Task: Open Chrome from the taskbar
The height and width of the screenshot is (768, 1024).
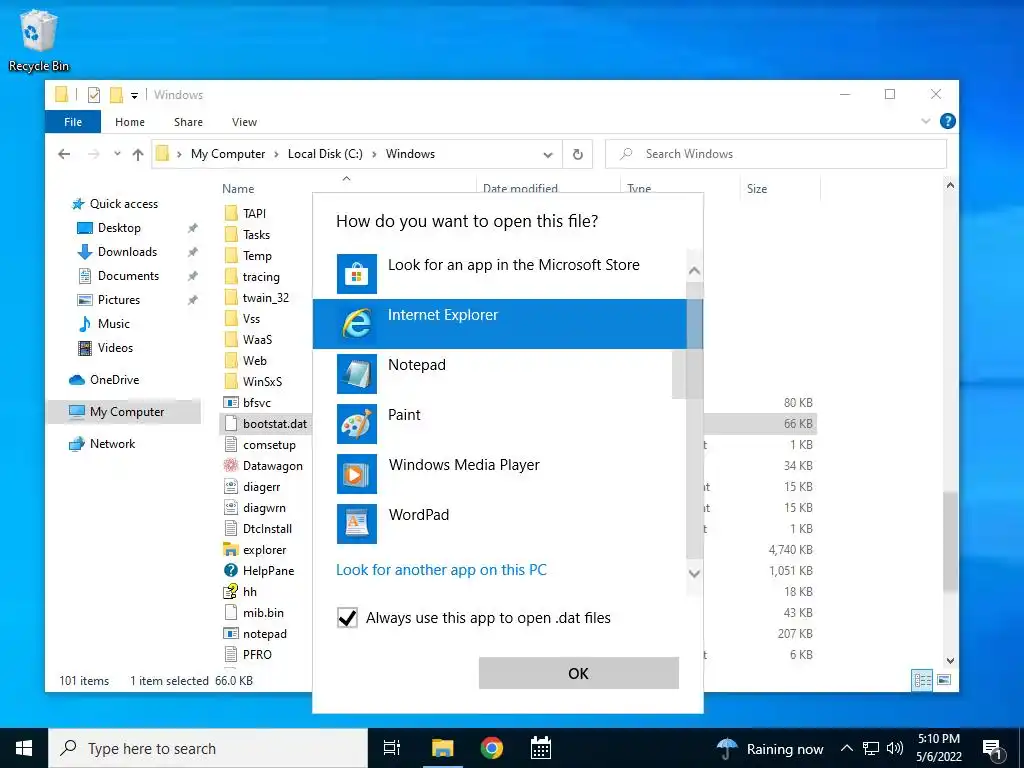Action: click(492, 748)
